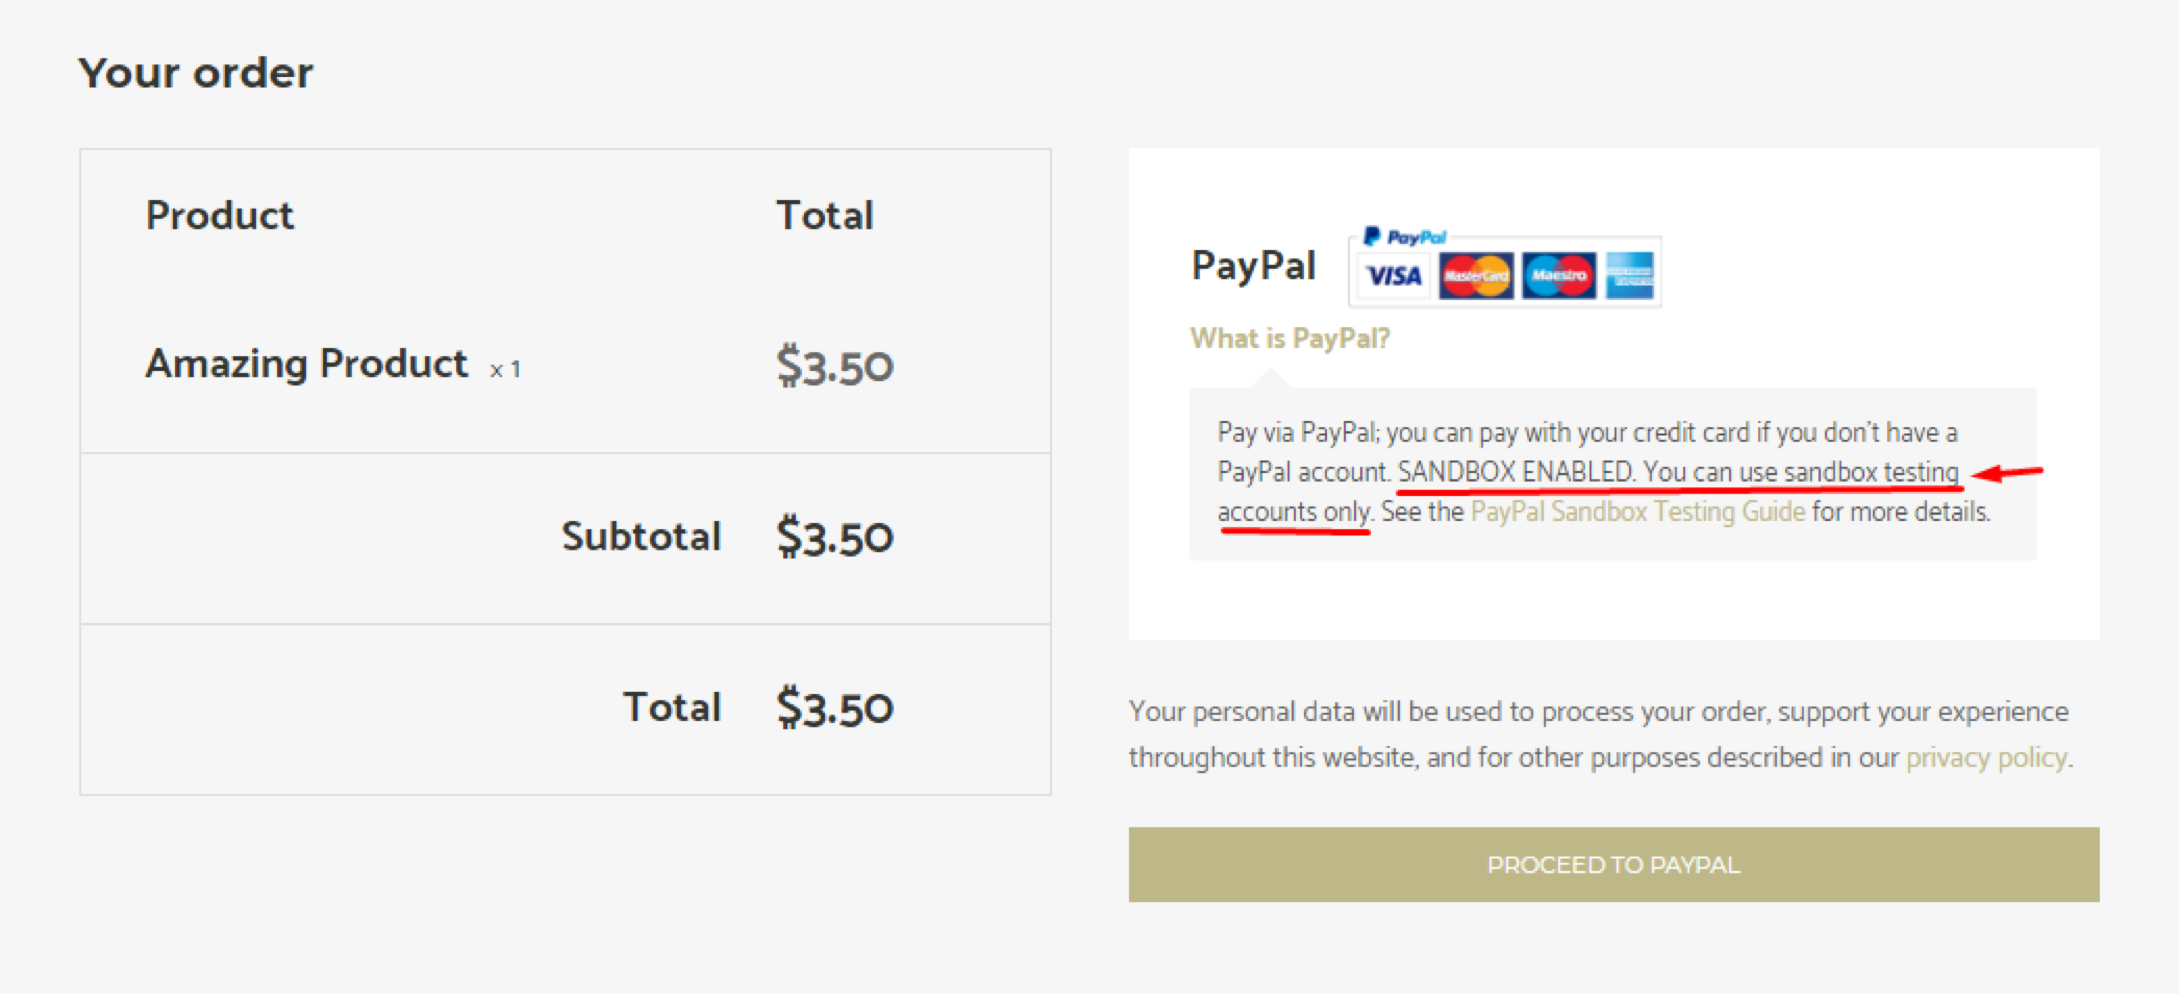The image size is (2179, 994).
Task: Click the Subtotal amount $3.50
Action: click(834, 538)
